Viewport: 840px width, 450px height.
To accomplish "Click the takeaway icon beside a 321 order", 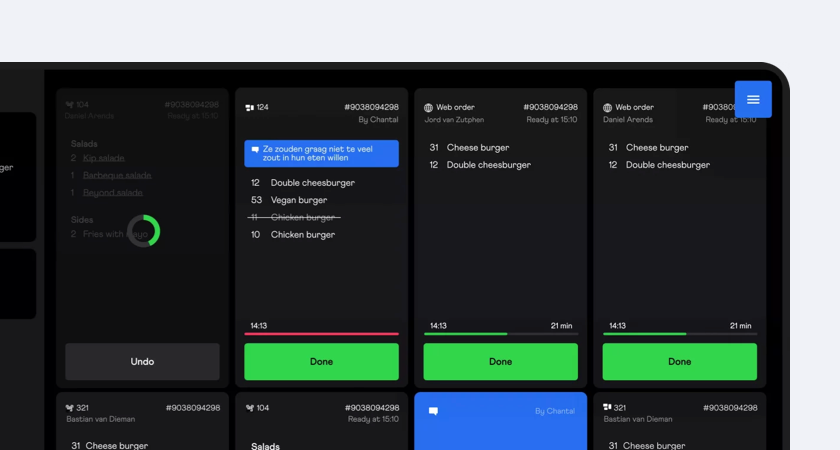I will [70, 408].
